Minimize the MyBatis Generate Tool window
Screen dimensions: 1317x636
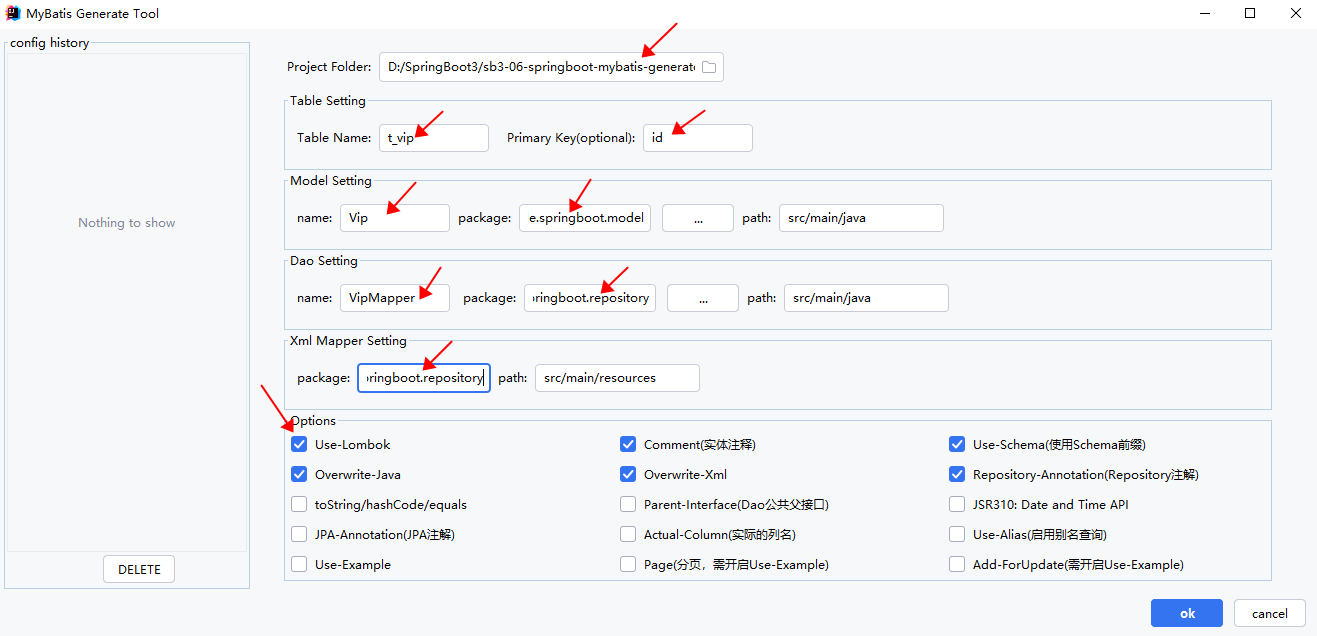pyautogui.click(x=1205, y=14)
